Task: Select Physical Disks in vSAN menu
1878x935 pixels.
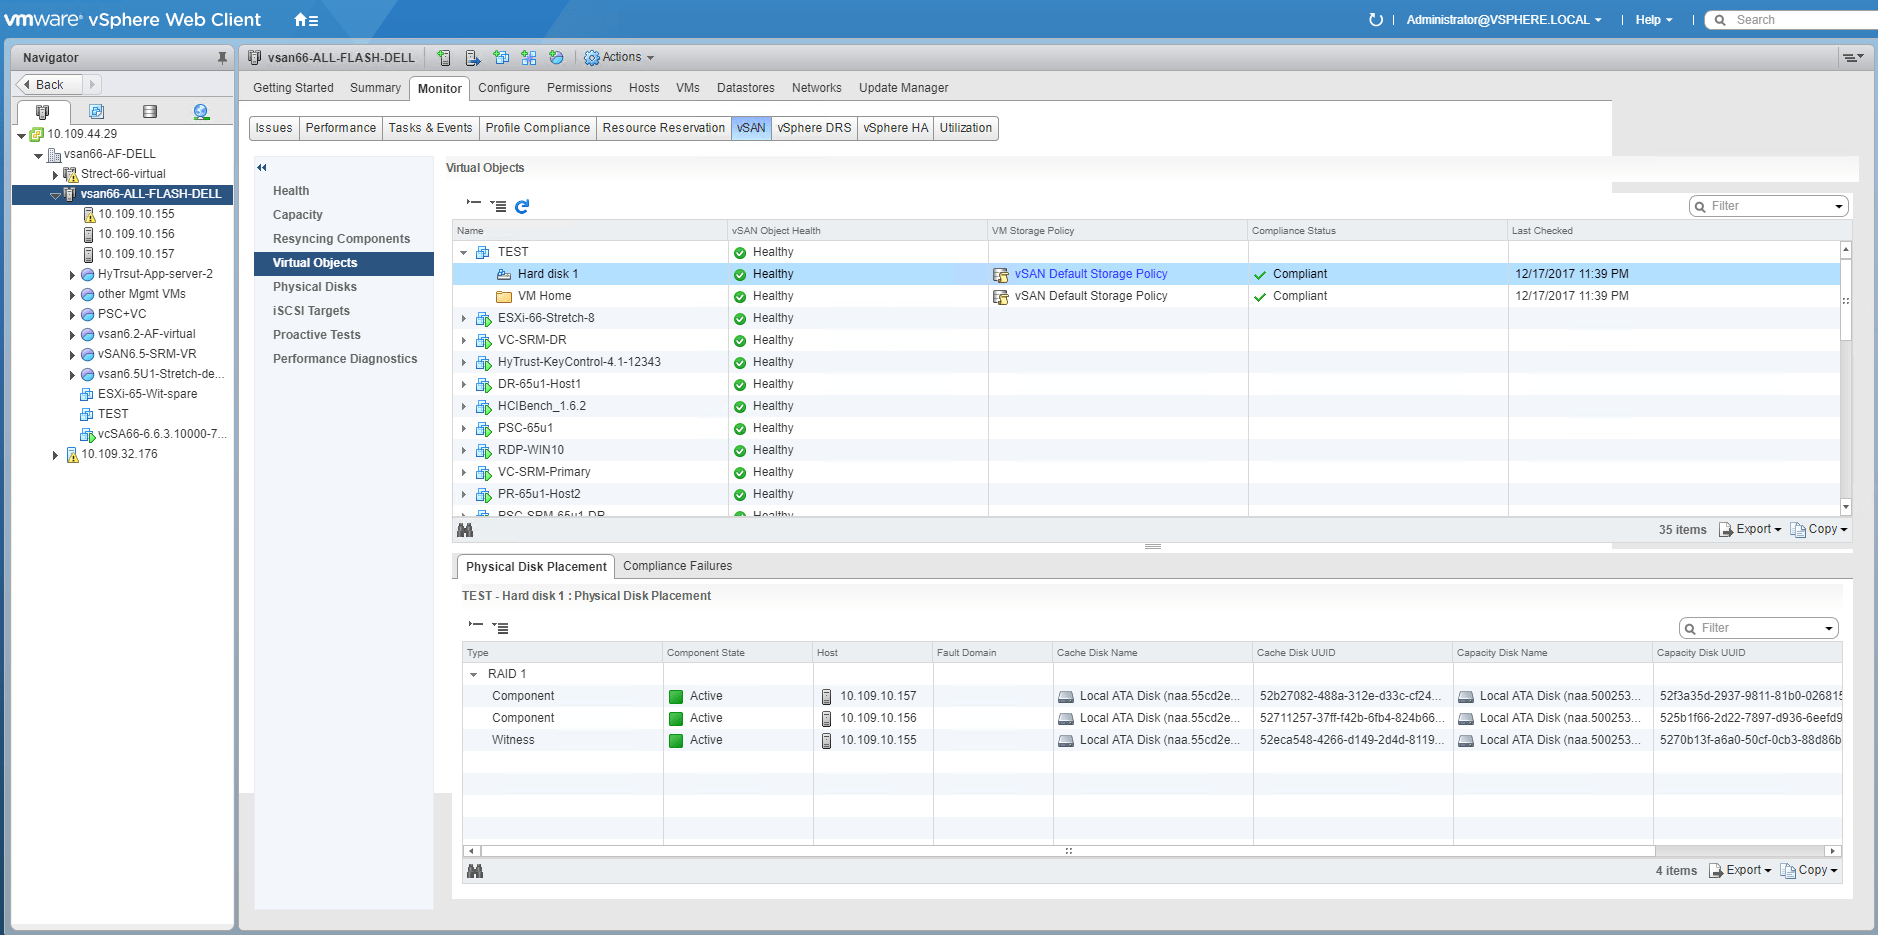Action: coord(314,287)
